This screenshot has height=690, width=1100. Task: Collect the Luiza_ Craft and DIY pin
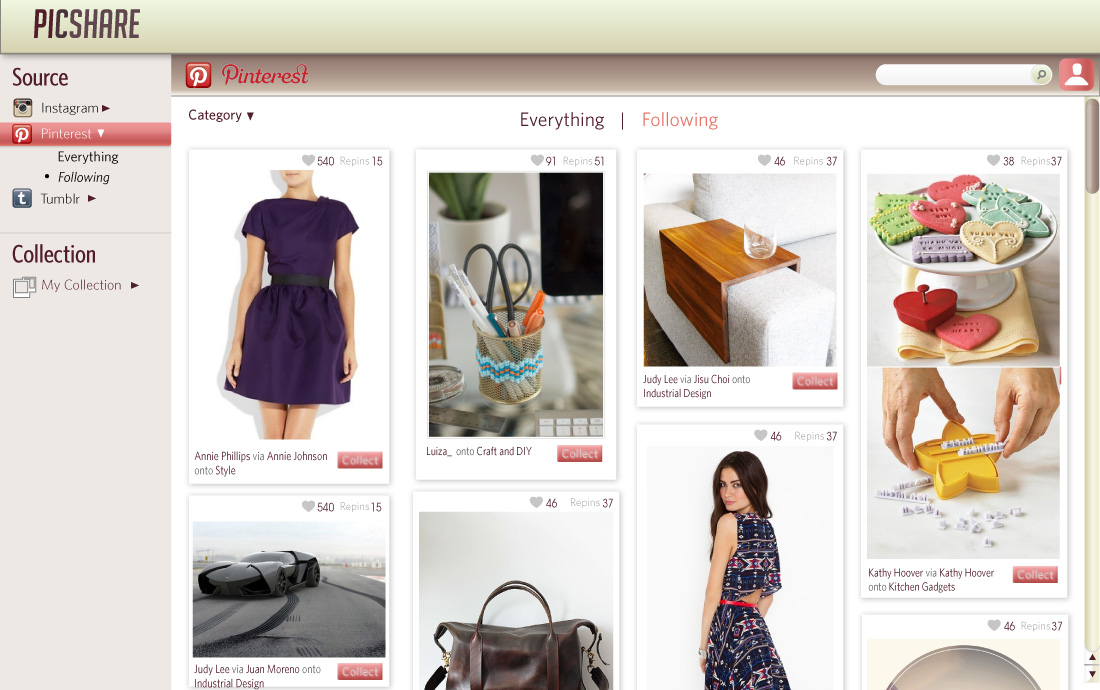coord(579,454)
